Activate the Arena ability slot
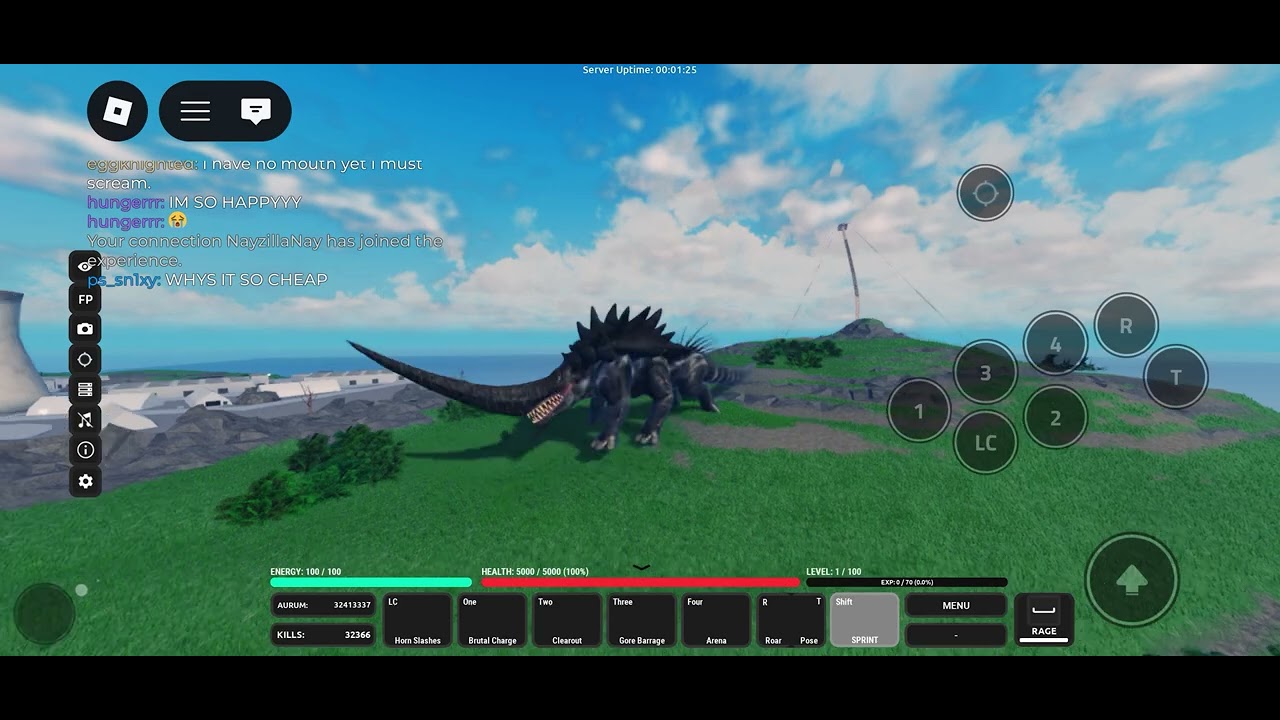Screen dimensions: 1280x720 [716, 620]
